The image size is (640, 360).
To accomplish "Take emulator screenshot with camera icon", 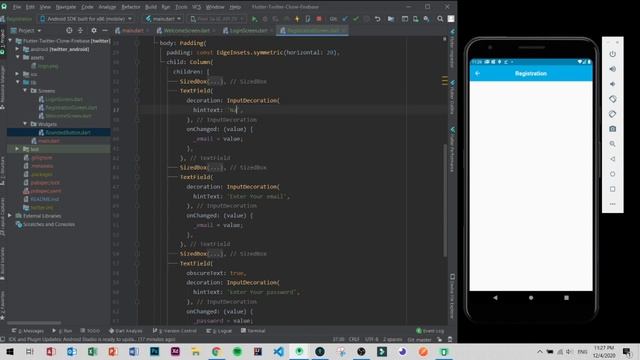I will point(612,129).
